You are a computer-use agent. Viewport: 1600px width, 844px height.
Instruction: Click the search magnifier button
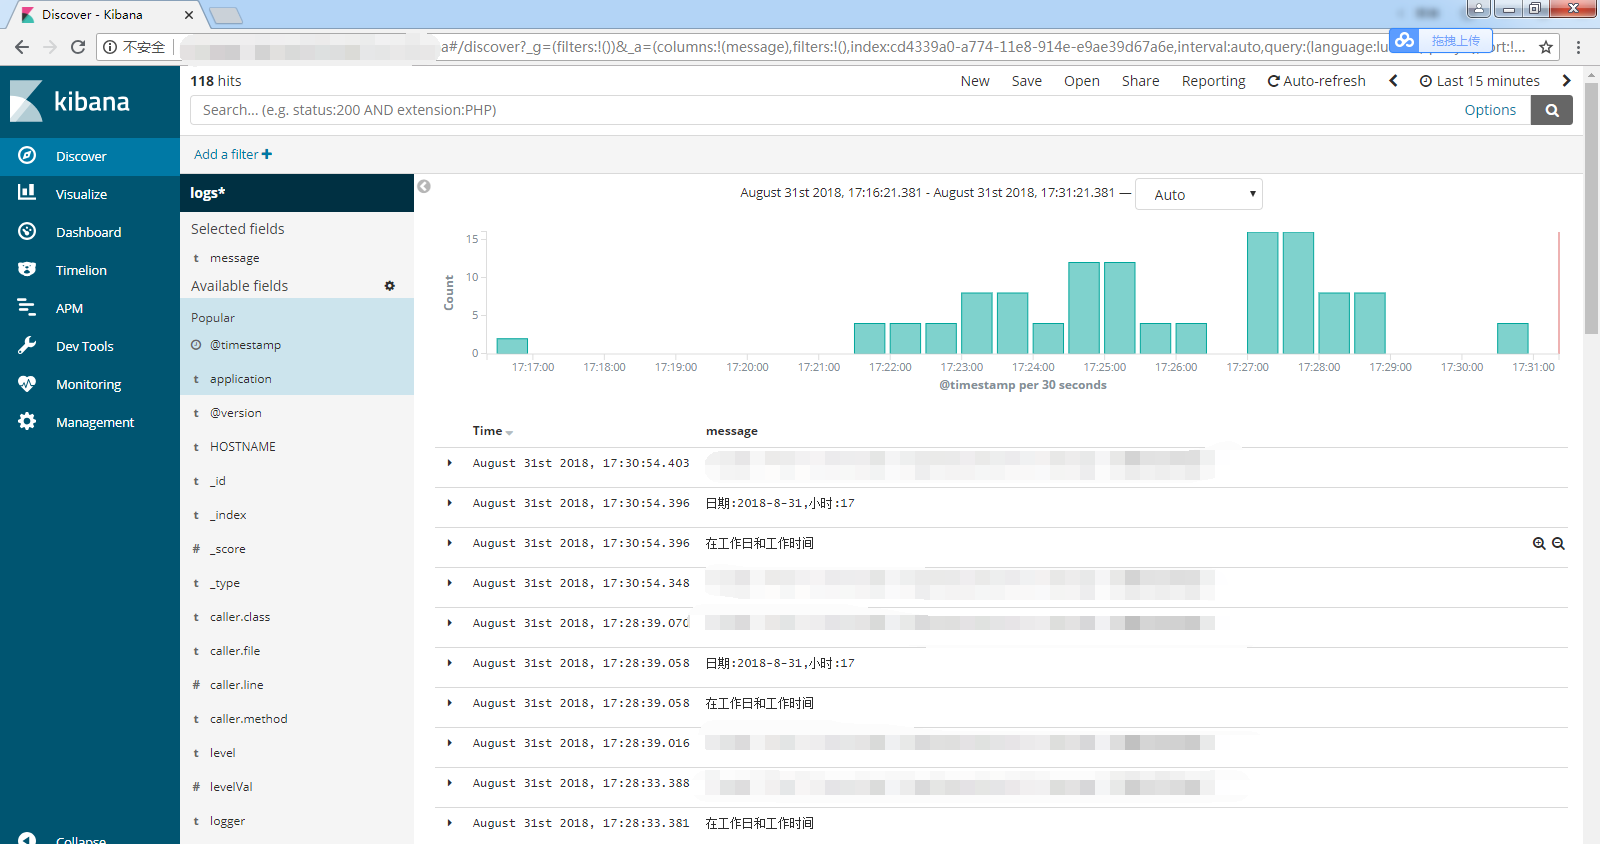click(x=1551, y=110)
